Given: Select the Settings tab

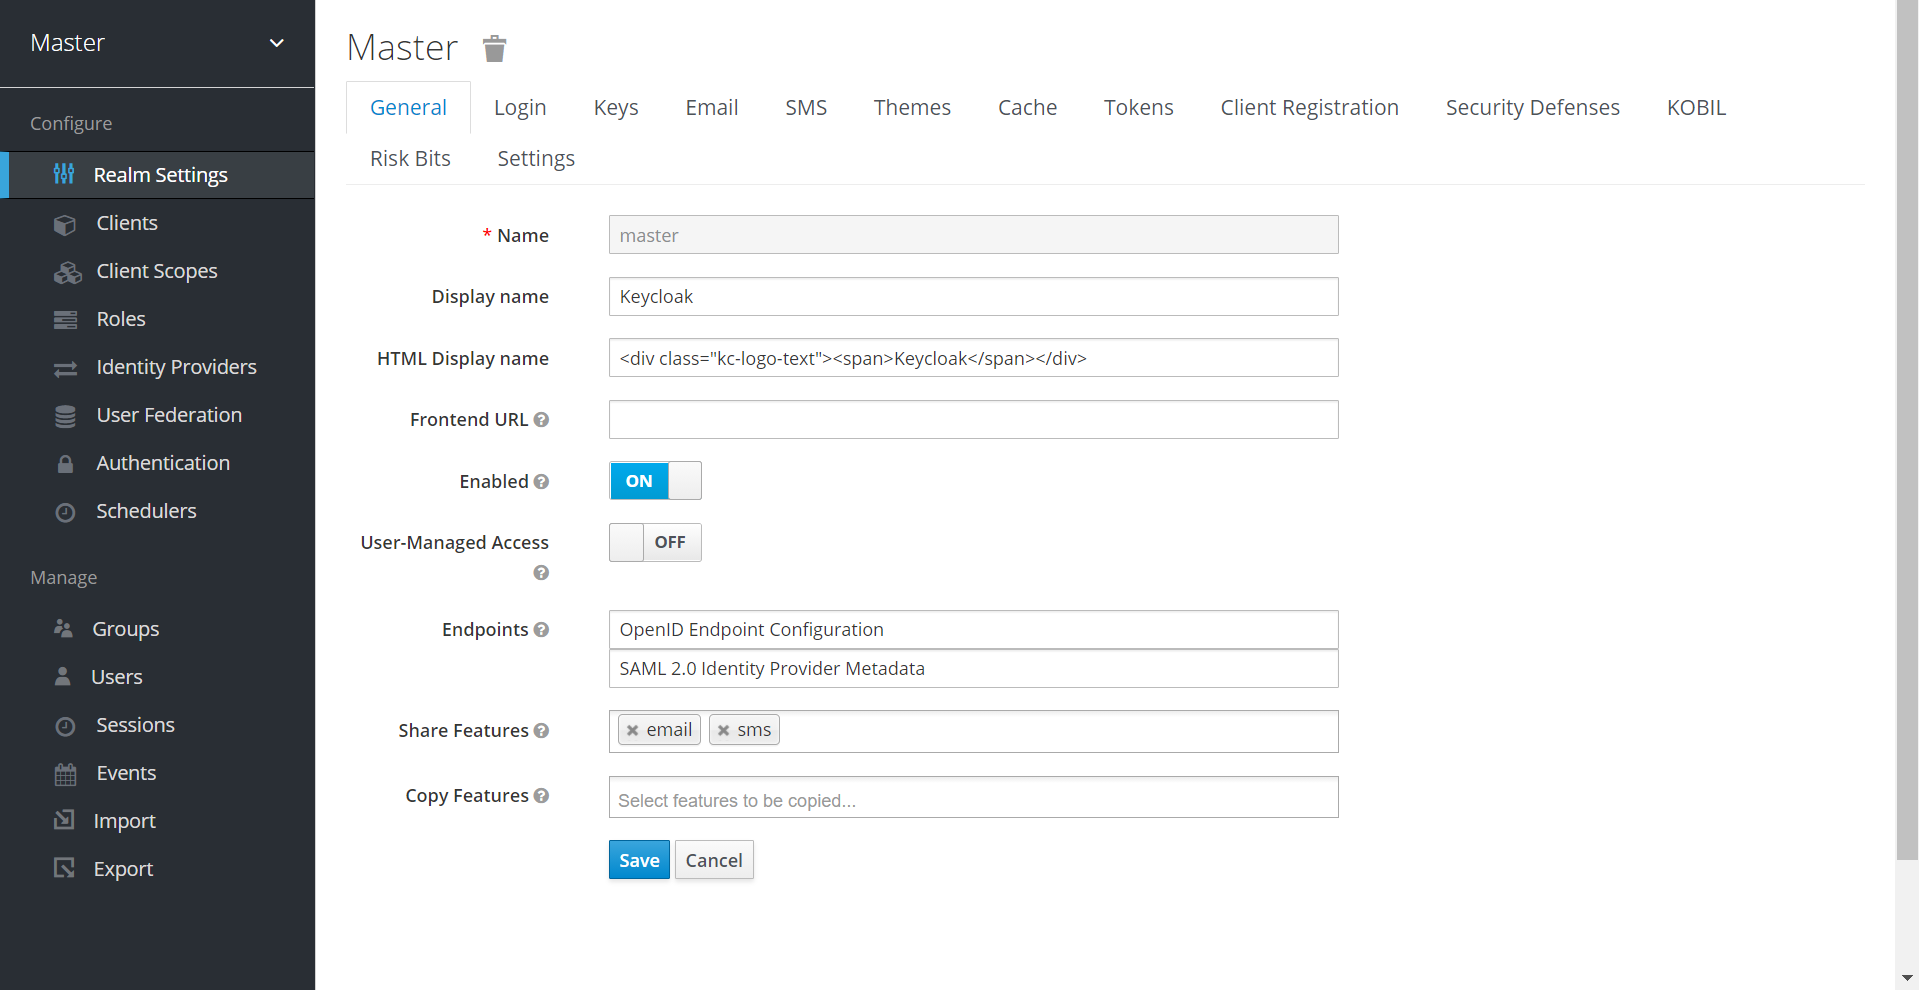Looking at the screenshot, I should (536, 159).
